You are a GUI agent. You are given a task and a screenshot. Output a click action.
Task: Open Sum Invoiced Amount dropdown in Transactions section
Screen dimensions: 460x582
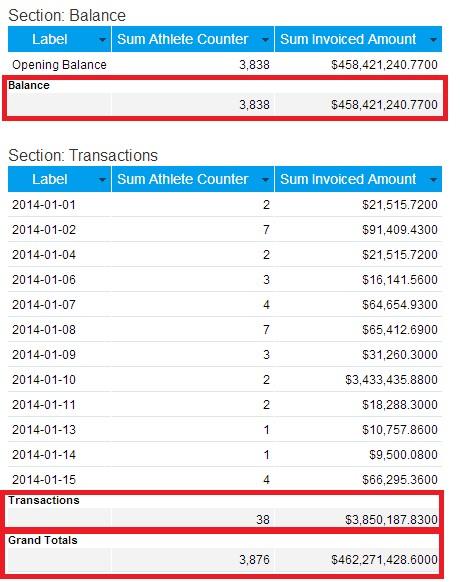pyautogui.click(x=433, y=180)
